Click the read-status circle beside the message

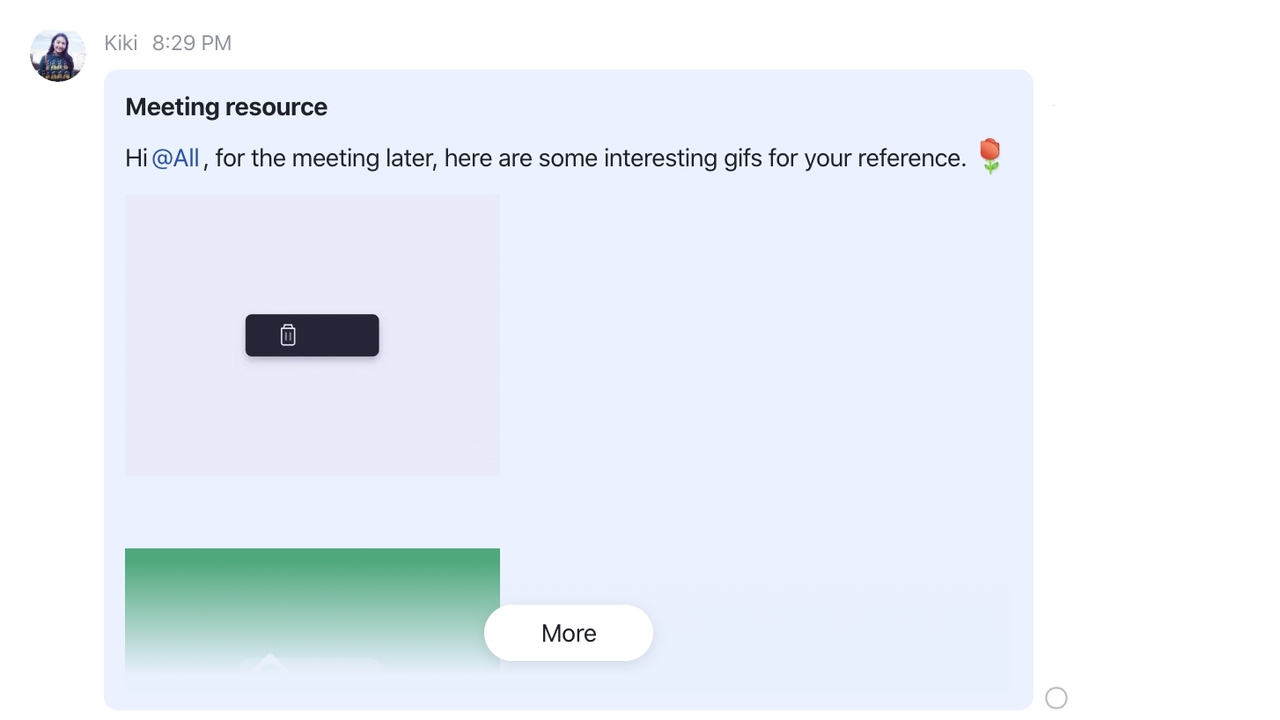pos(1056,698)
